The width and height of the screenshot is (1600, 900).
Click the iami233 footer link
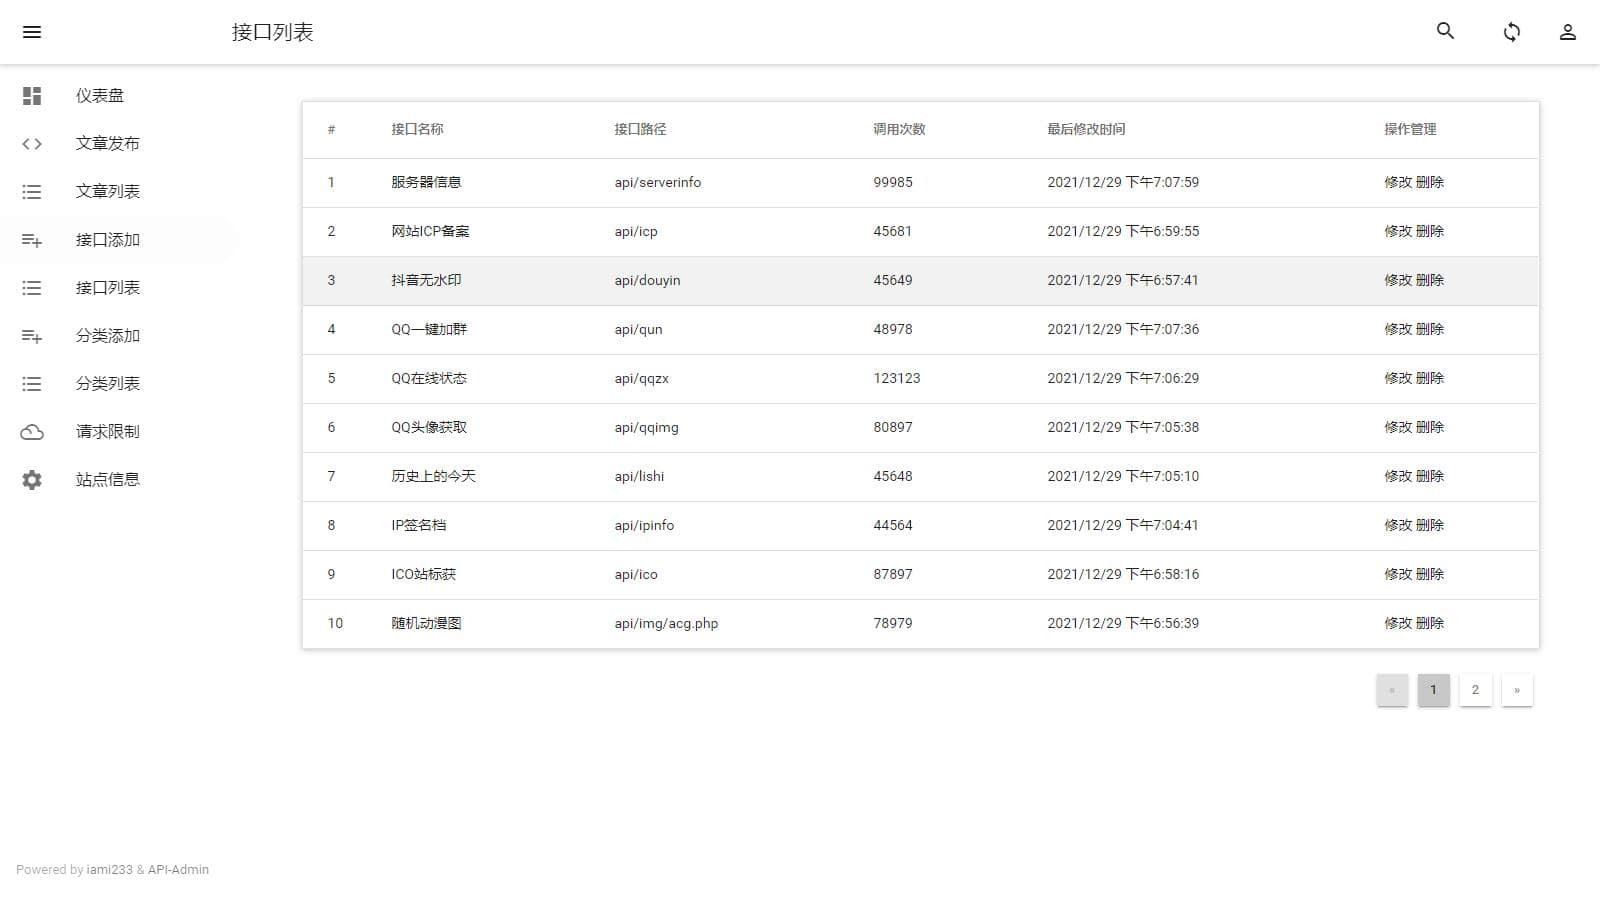coord(110,870)
